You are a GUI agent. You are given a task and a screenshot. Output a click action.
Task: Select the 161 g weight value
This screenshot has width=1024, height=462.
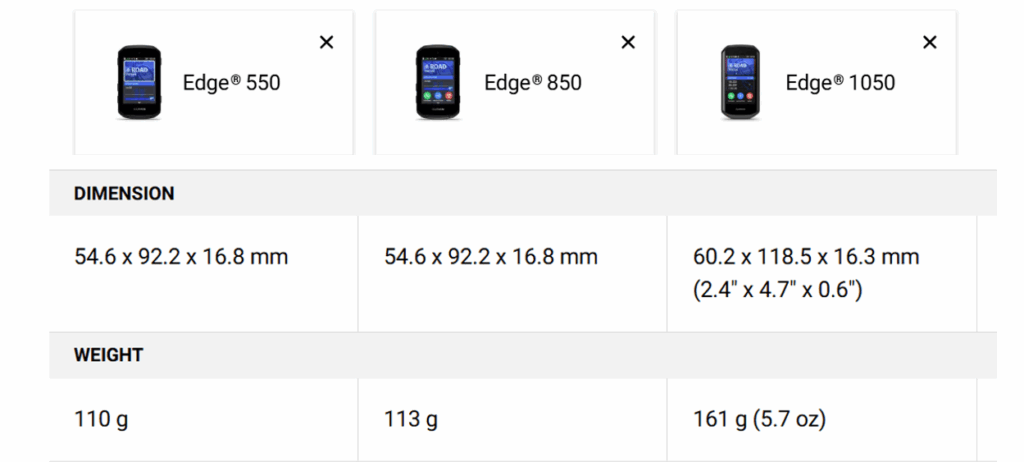[720, 419]
